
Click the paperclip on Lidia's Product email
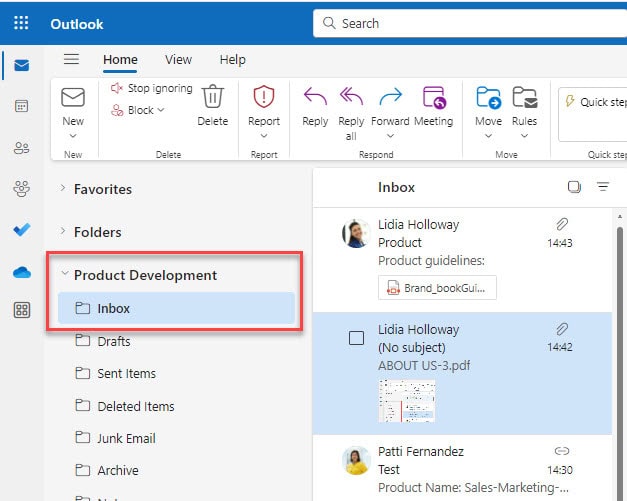click(562, 224)
